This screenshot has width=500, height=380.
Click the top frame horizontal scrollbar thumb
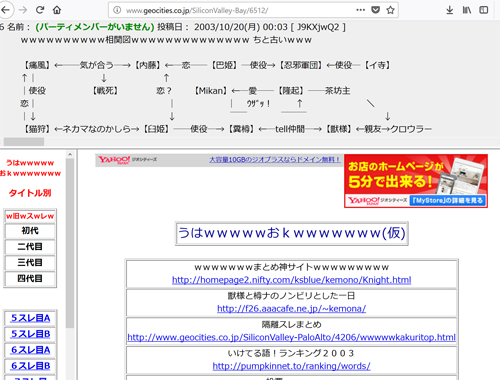24,142
